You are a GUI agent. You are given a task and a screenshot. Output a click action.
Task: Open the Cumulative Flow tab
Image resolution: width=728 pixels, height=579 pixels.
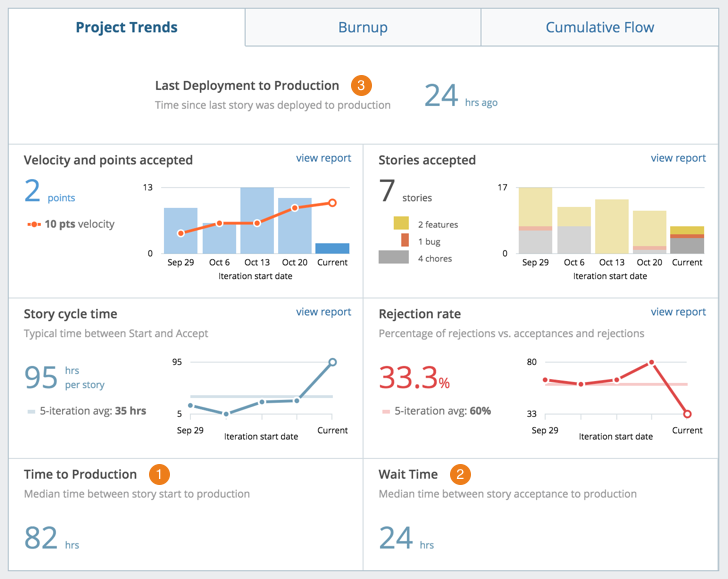(x=599, y=27)
